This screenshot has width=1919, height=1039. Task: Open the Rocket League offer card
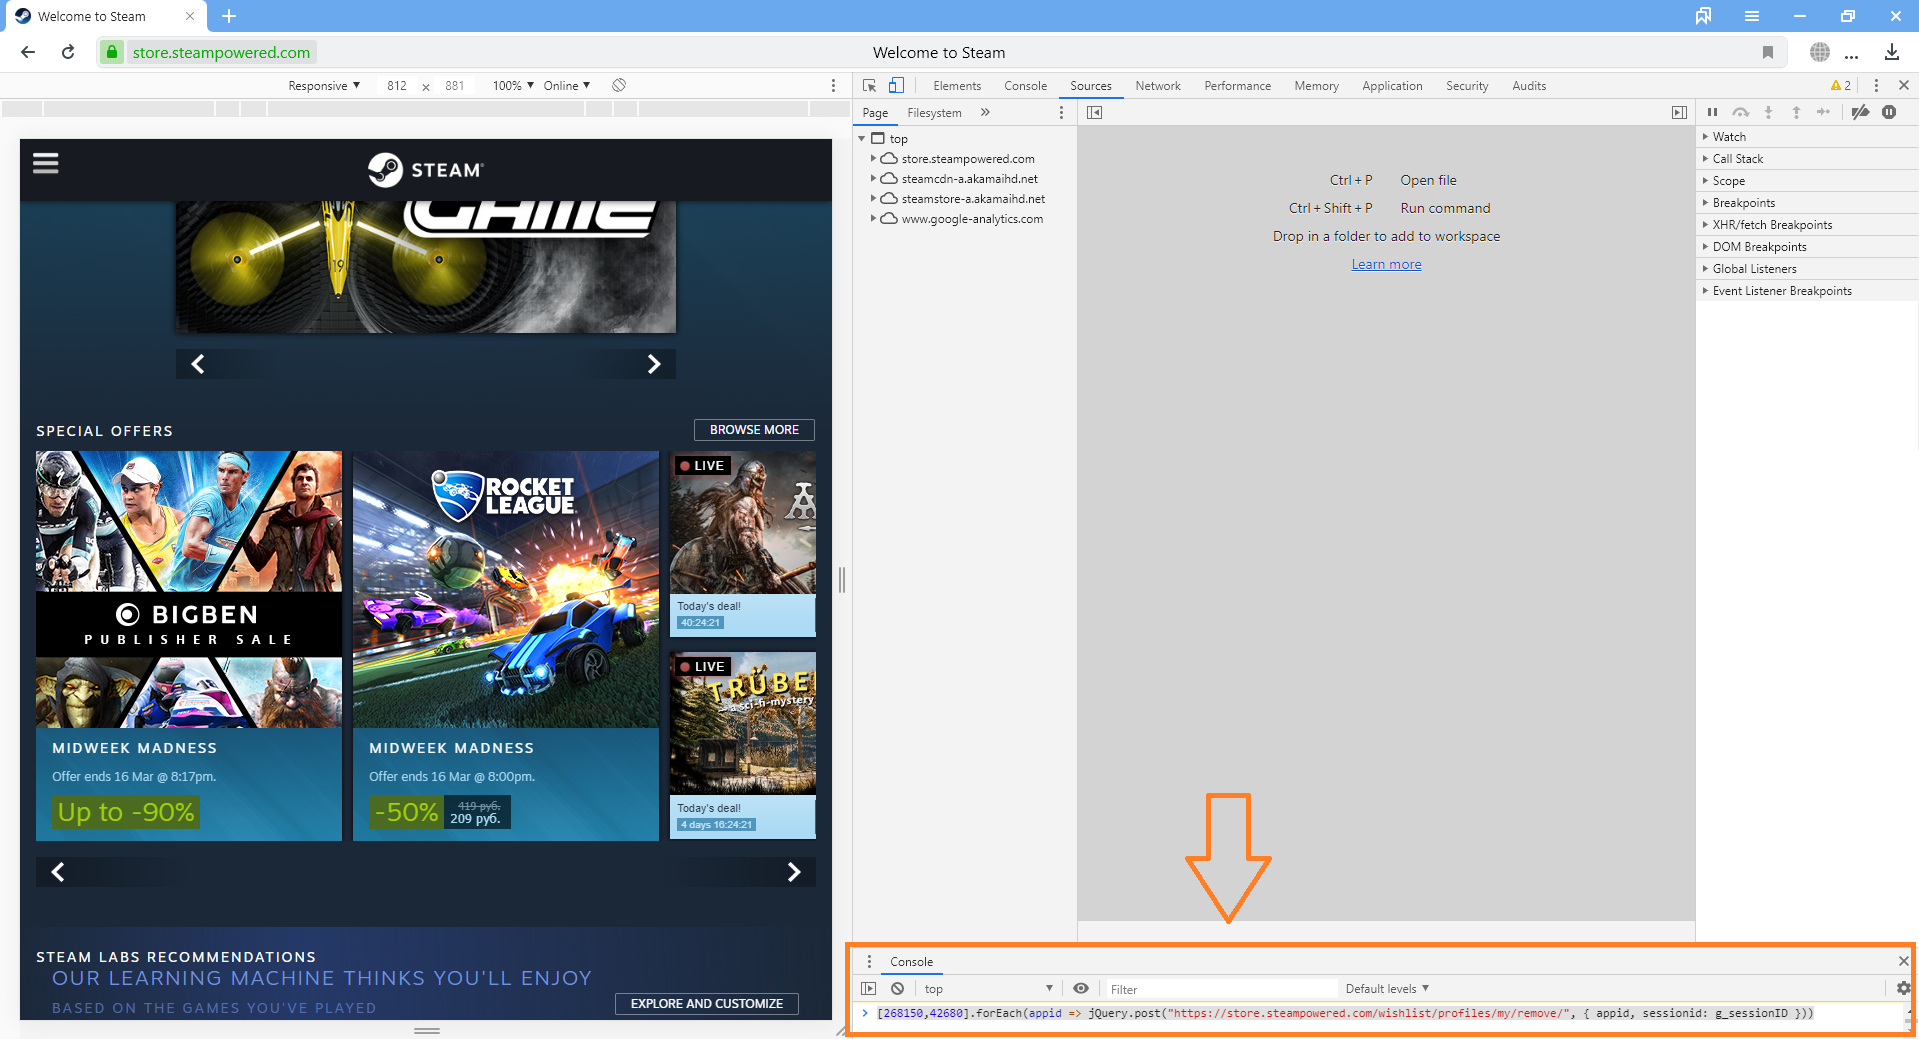[506, 646]
